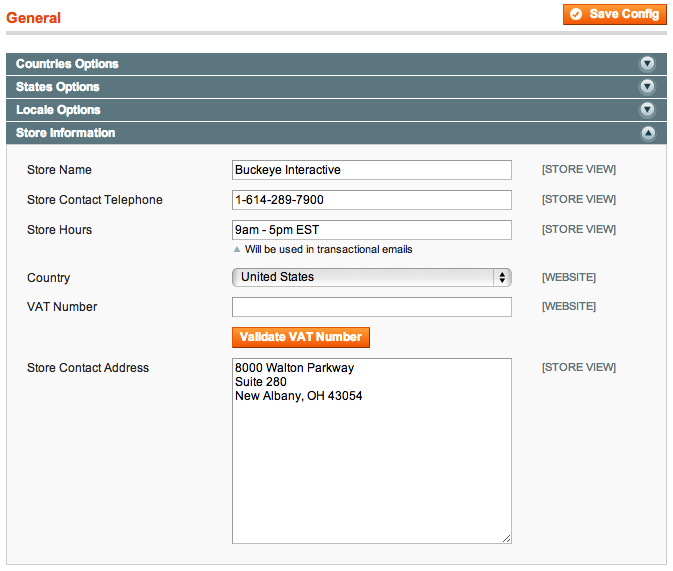Image resolution: width=673 pixels, height=571 pixels.
Task: Click the 'Will be used in transactional emails' note
Action: point(328,249)
